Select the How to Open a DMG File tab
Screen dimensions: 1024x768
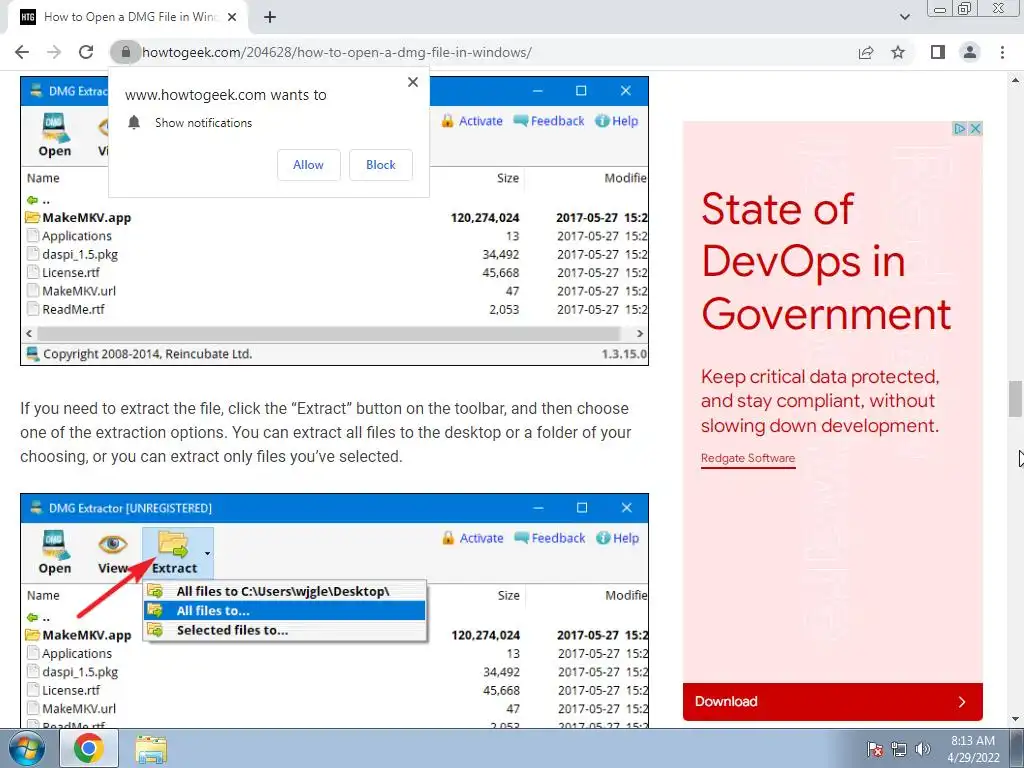[x=127, y=18]
